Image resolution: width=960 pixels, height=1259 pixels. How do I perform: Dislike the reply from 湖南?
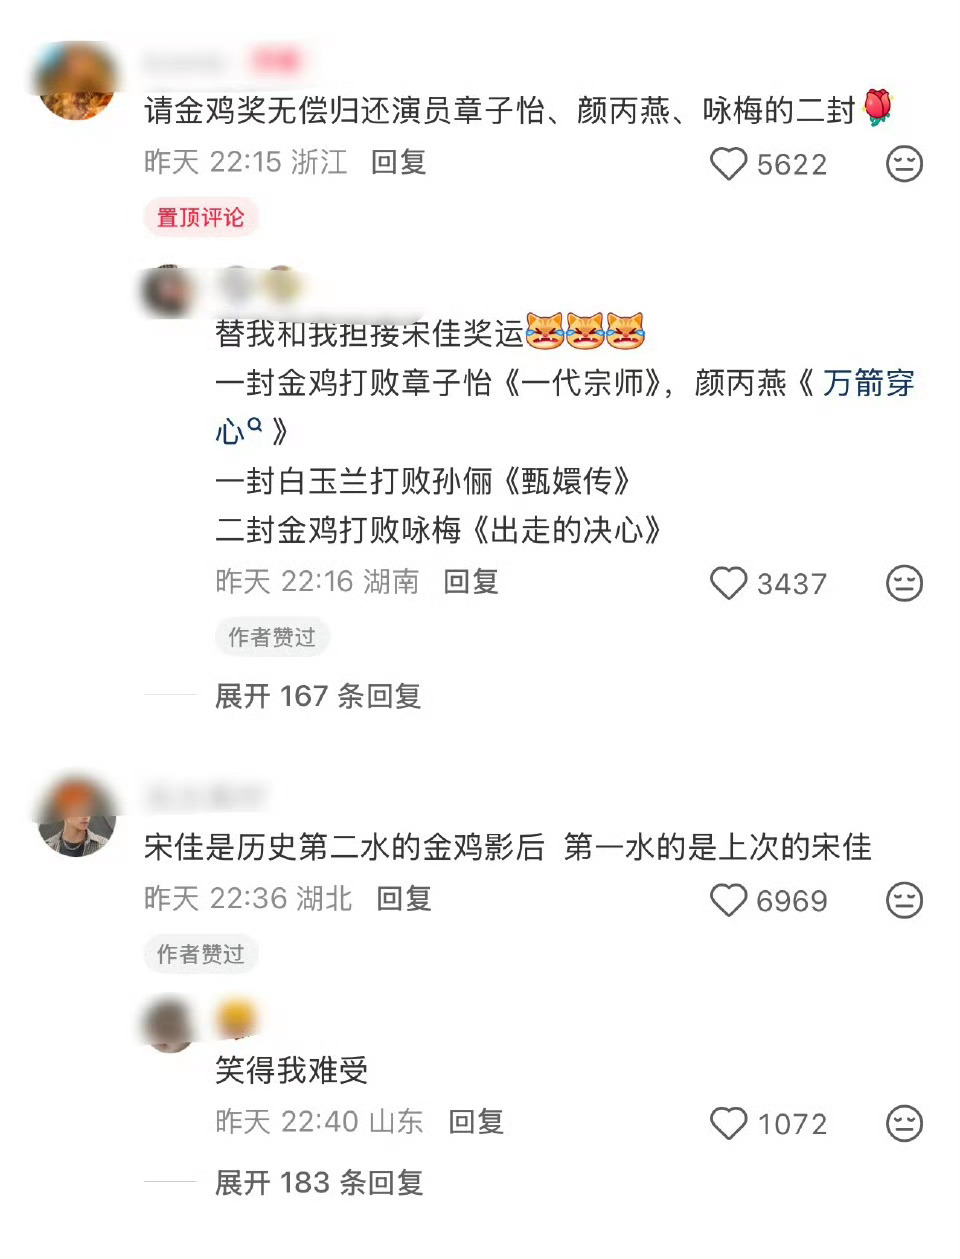click(x=904, y=584)
